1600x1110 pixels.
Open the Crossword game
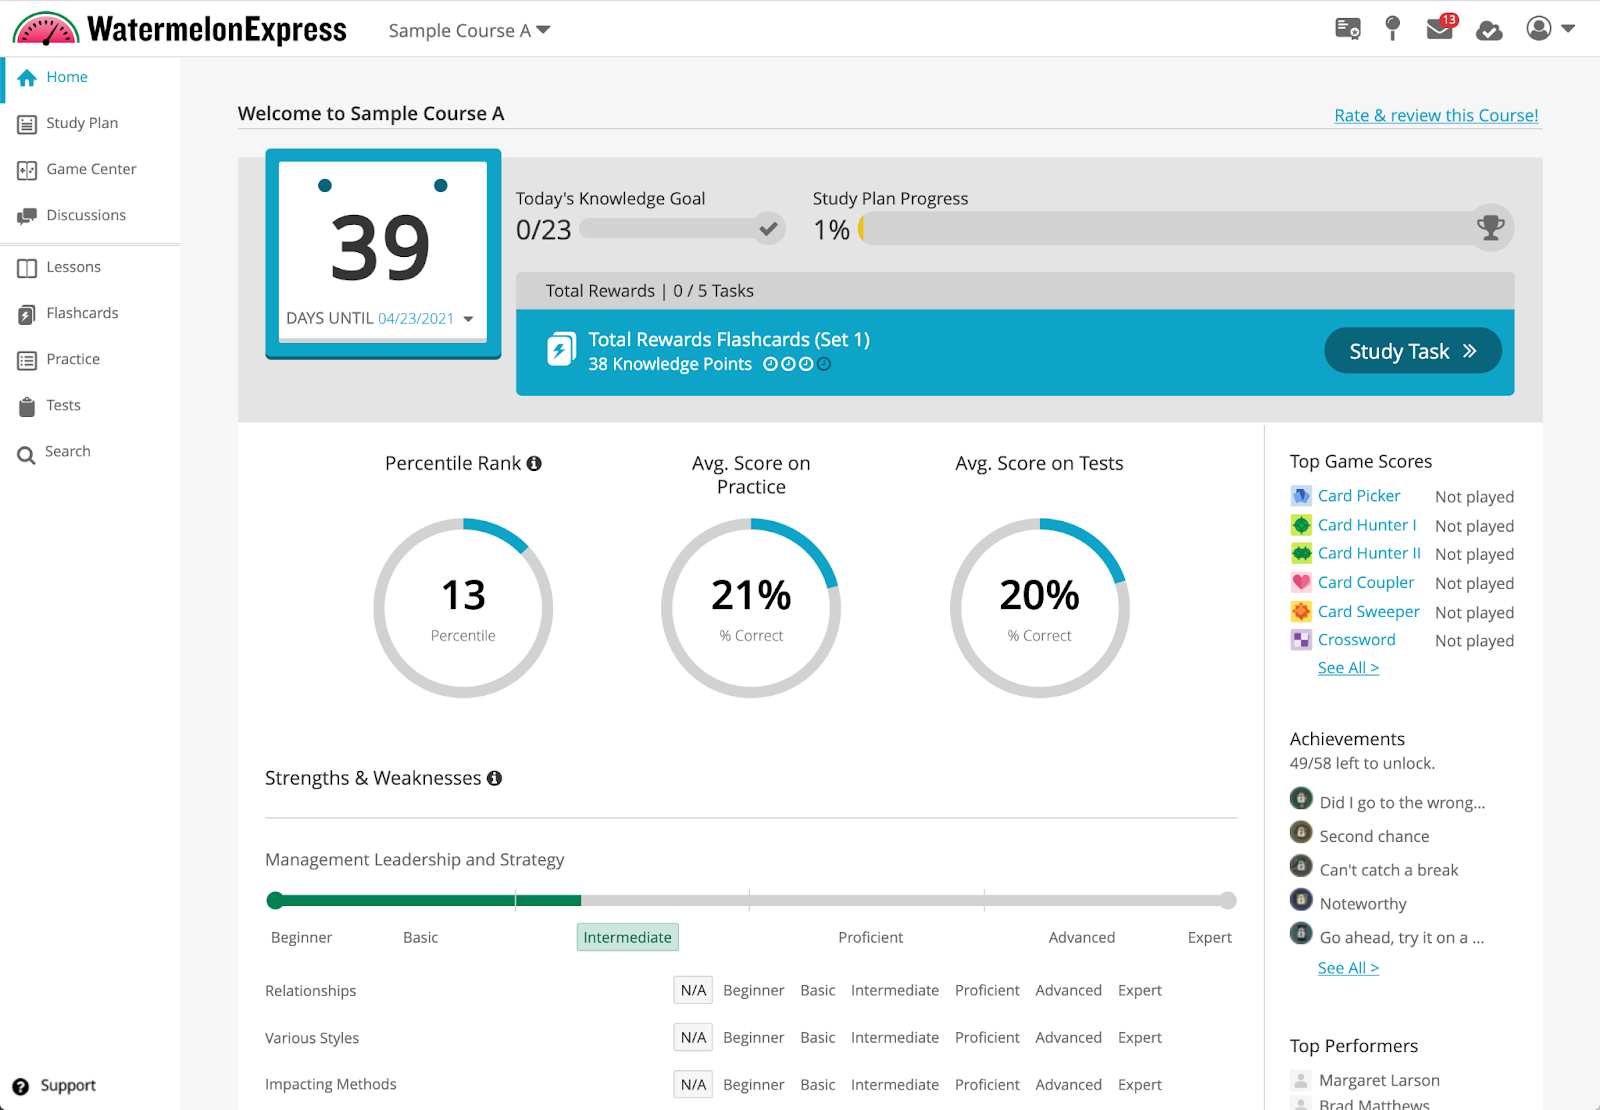click(1357, 640)
